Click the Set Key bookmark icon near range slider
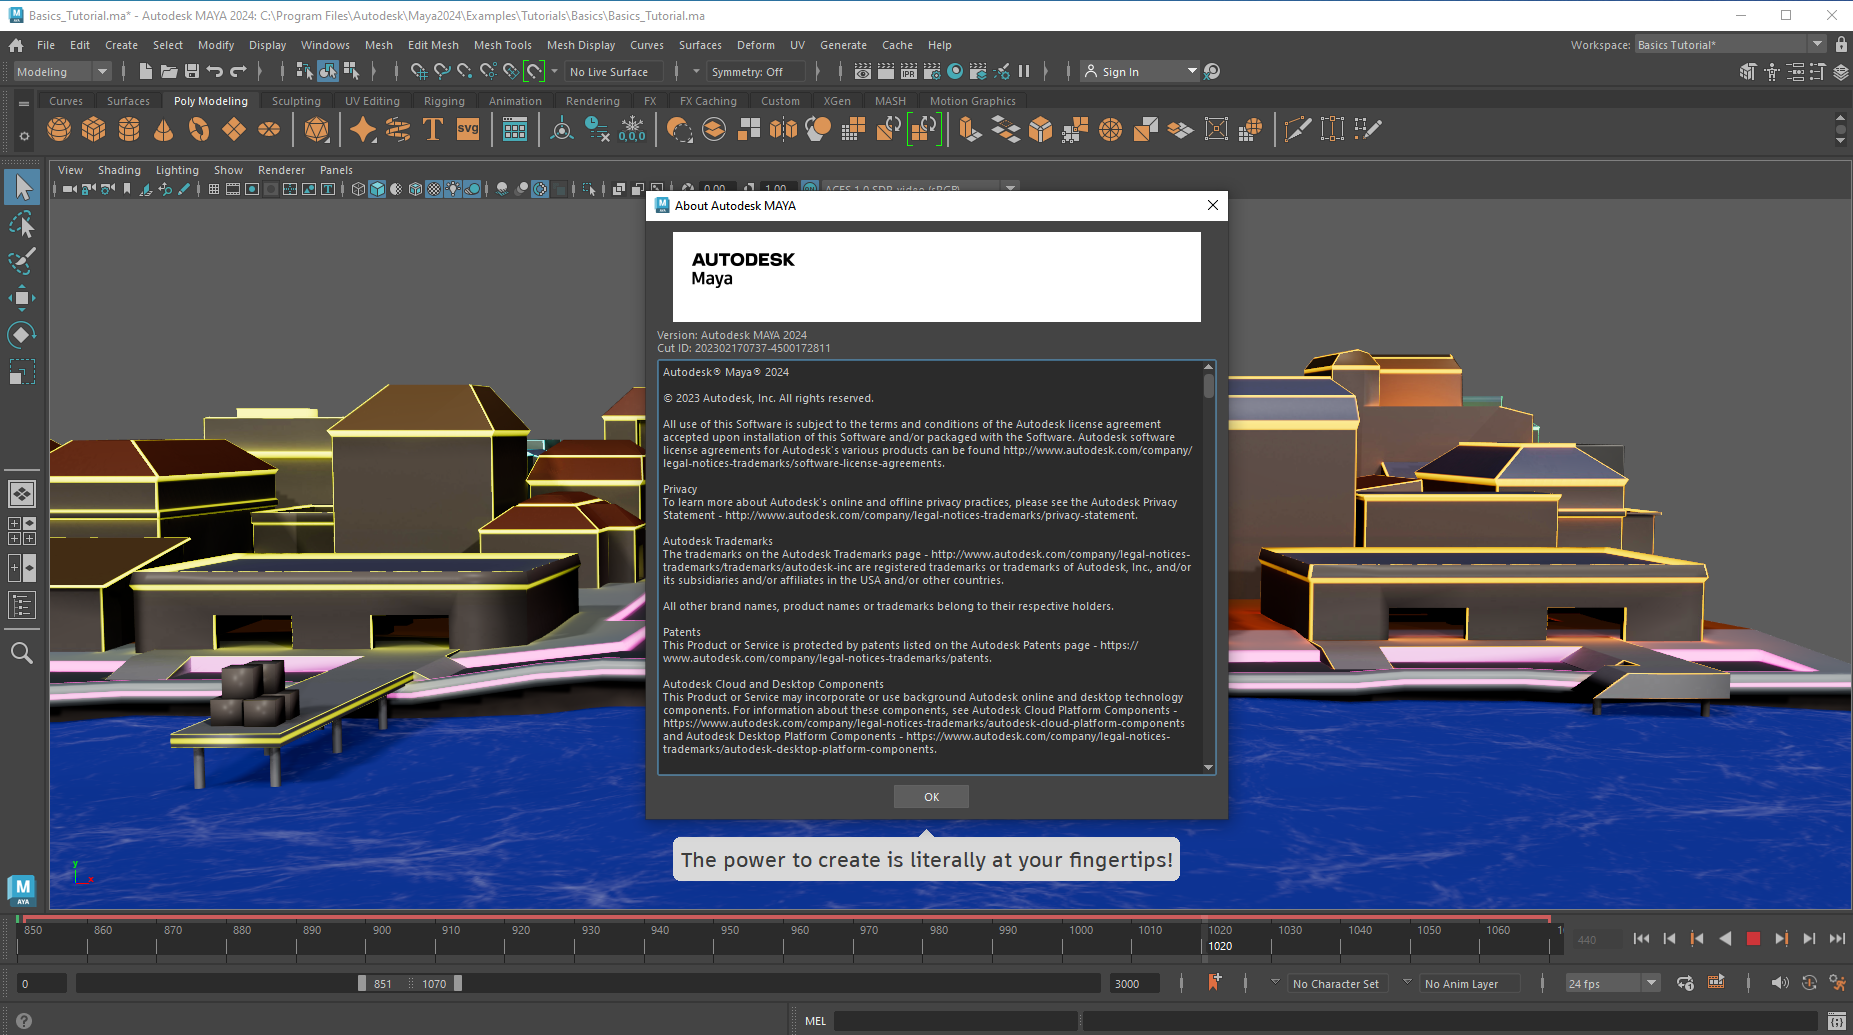The height and width of the screenshot is (1035, 1853). click(1214, 982)
